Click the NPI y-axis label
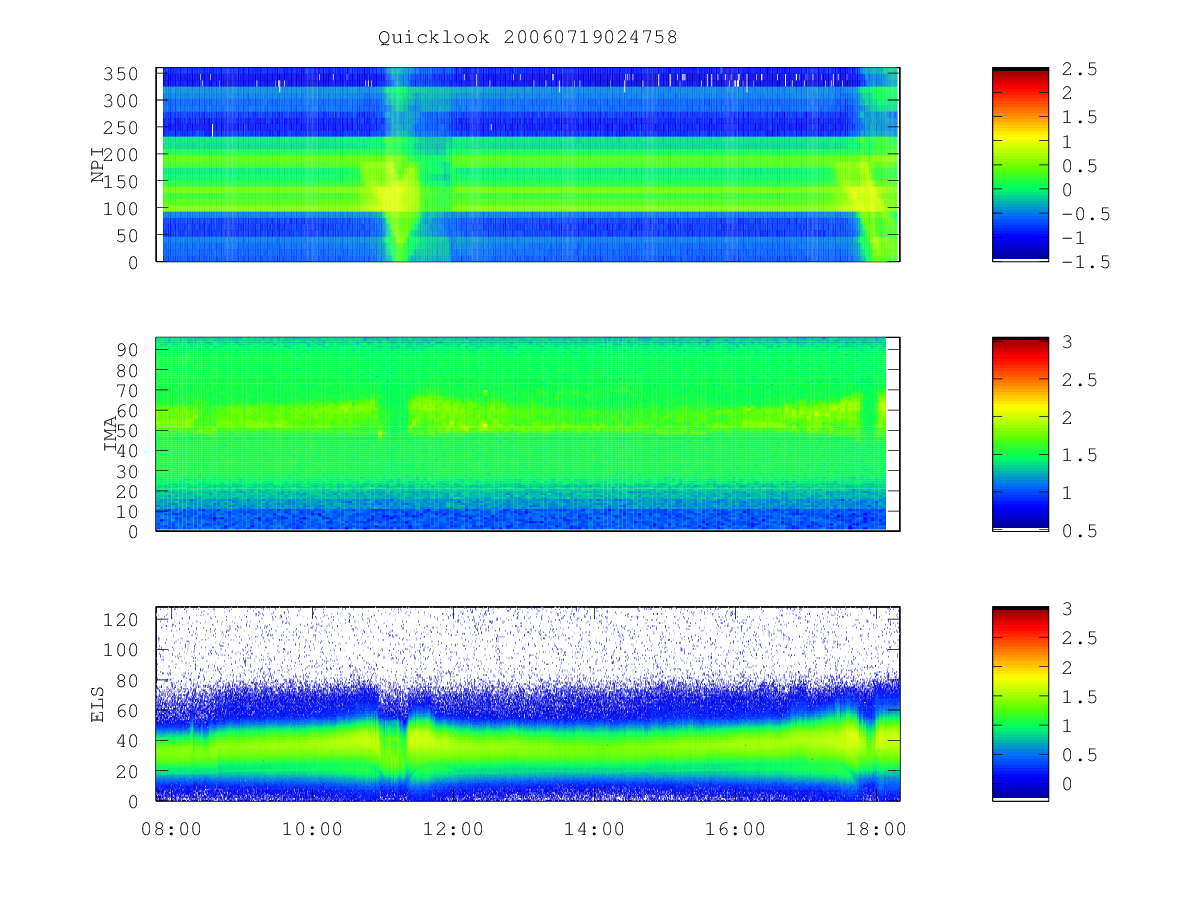 click(98, 165)
